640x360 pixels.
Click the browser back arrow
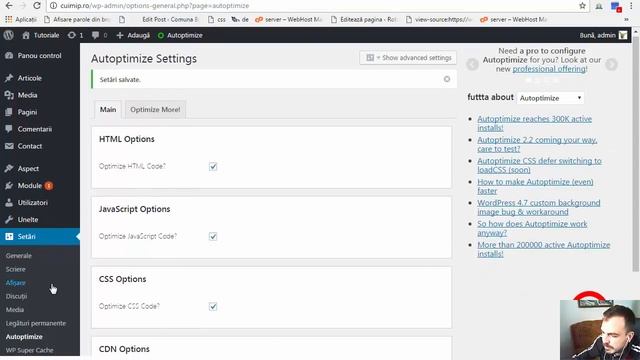tap(9, 6)
